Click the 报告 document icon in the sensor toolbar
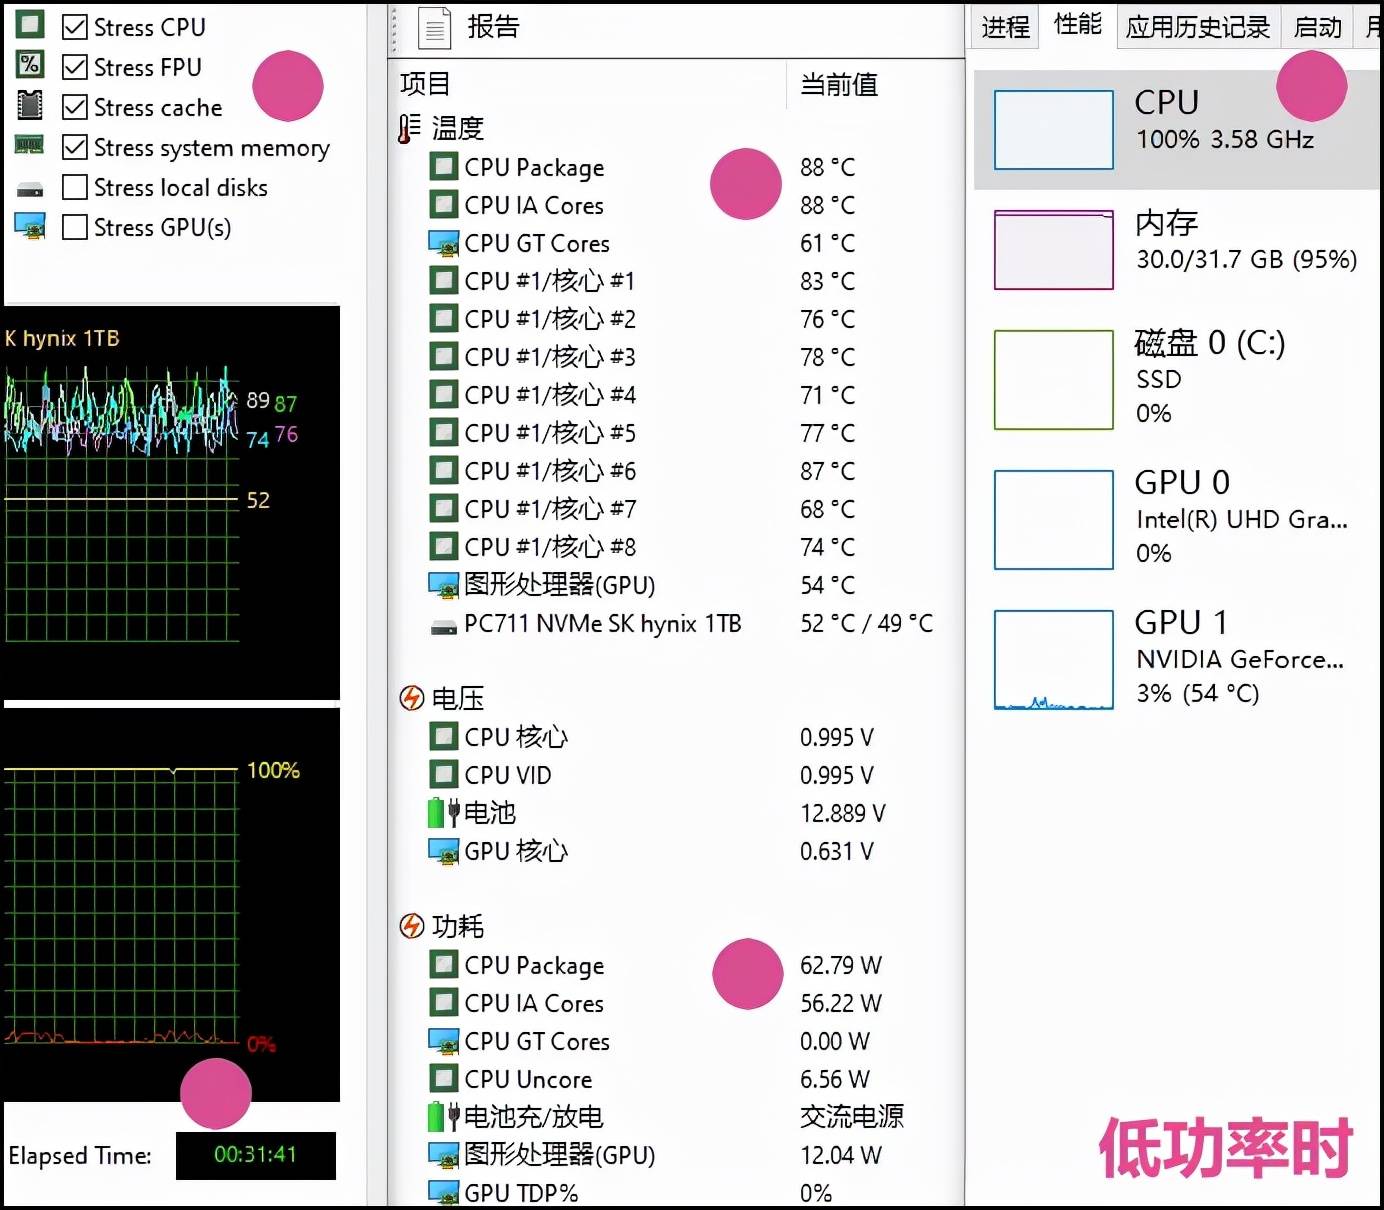The height and width of the screenshot is (1210, 1384). click(434, 27)
